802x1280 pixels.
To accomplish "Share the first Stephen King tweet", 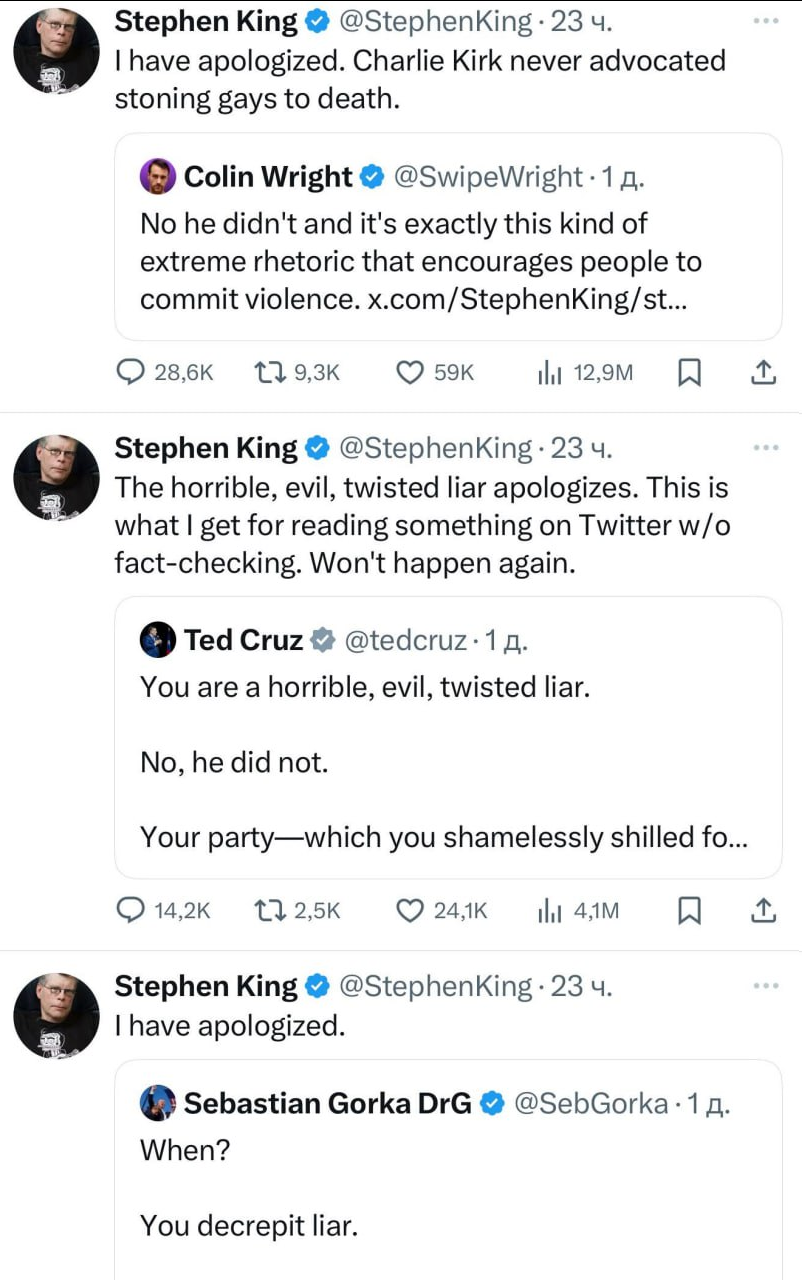I will point(762,373).
